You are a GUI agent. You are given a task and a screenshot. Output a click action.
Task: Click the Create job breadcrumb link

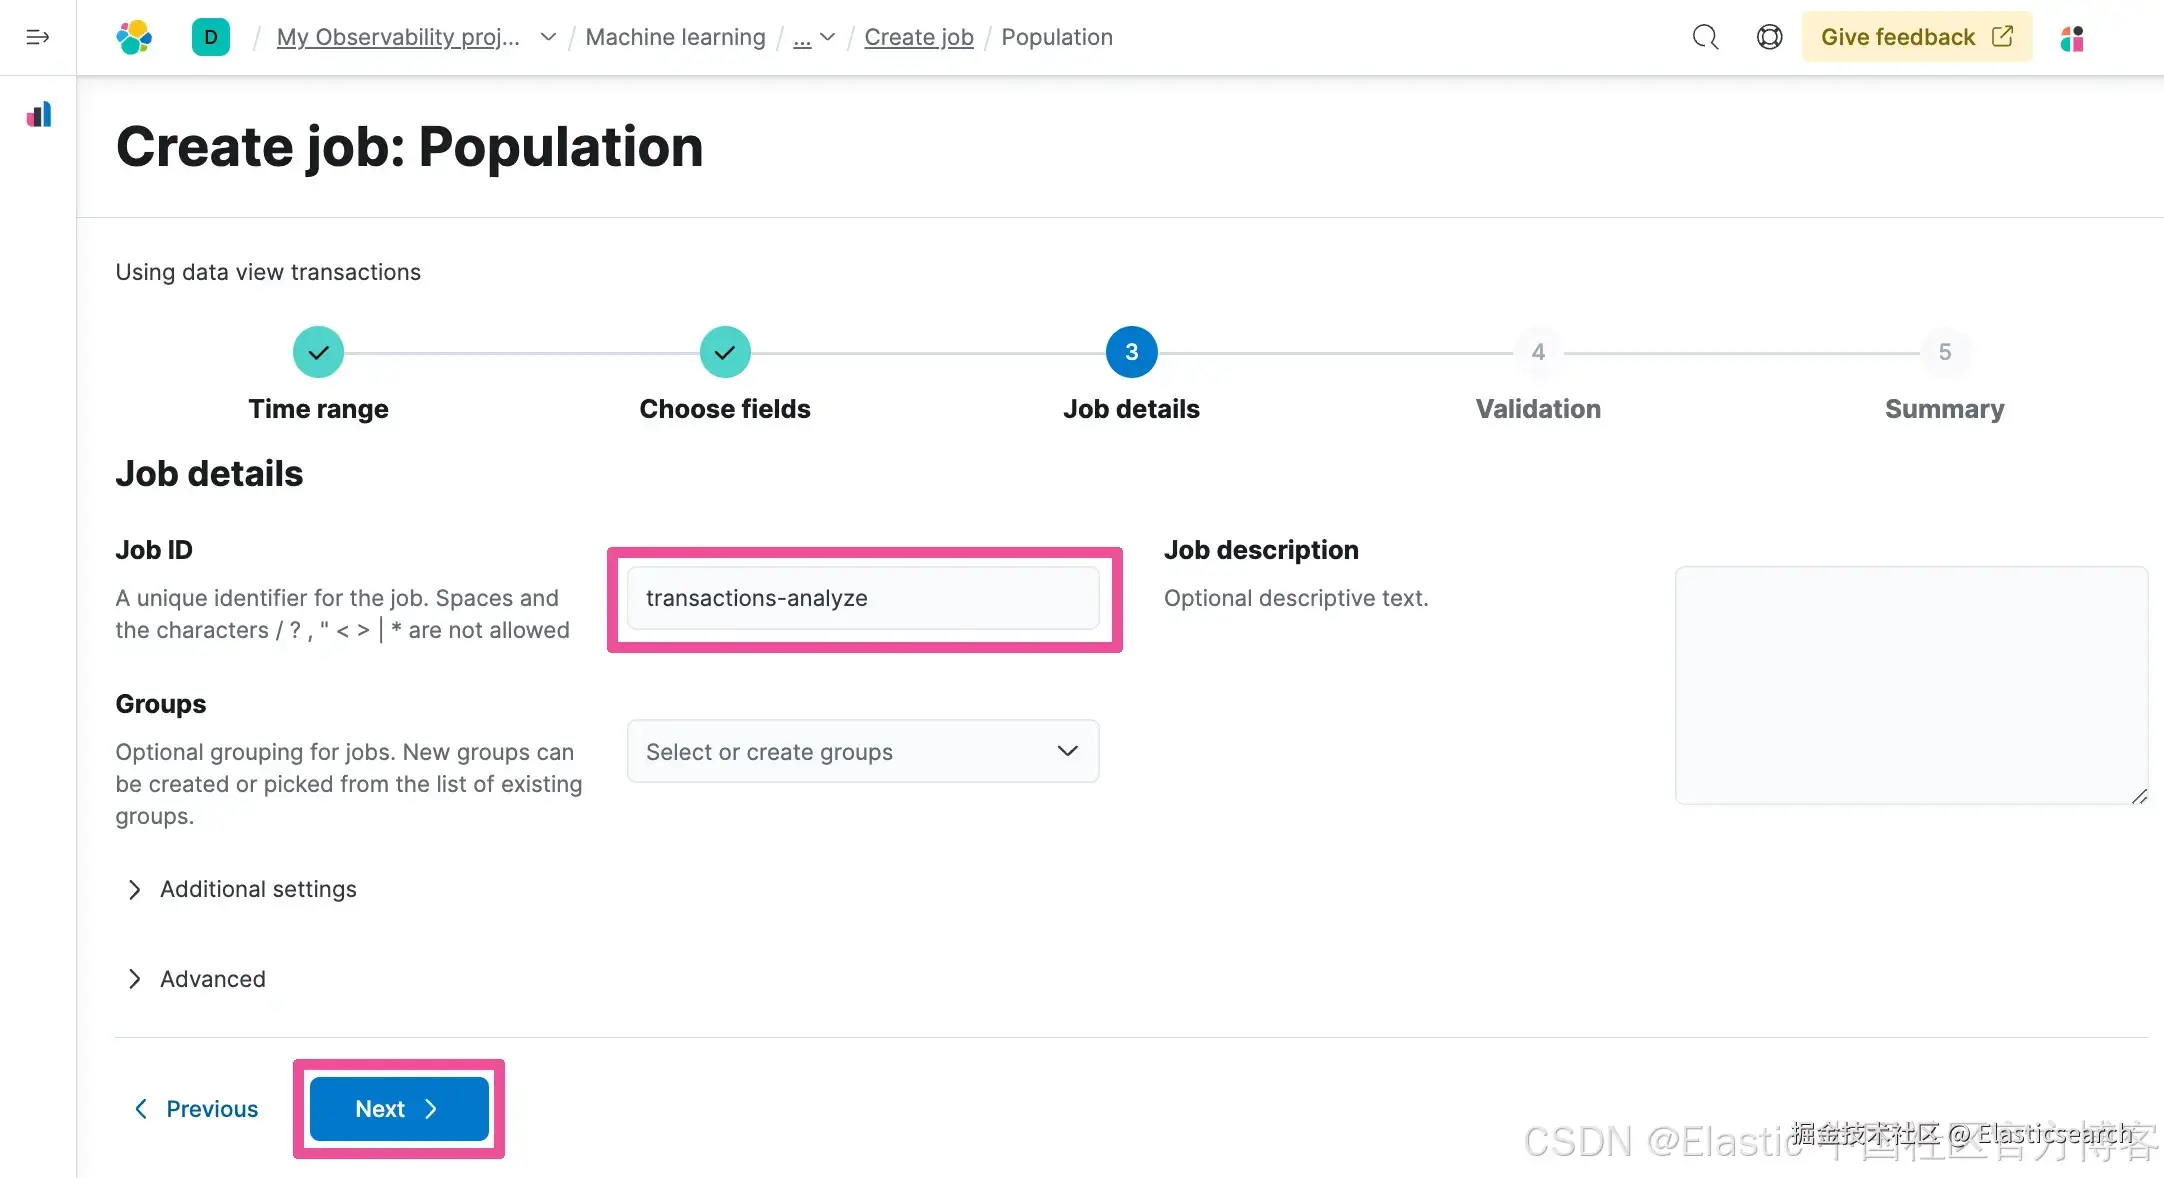point(918,37)
